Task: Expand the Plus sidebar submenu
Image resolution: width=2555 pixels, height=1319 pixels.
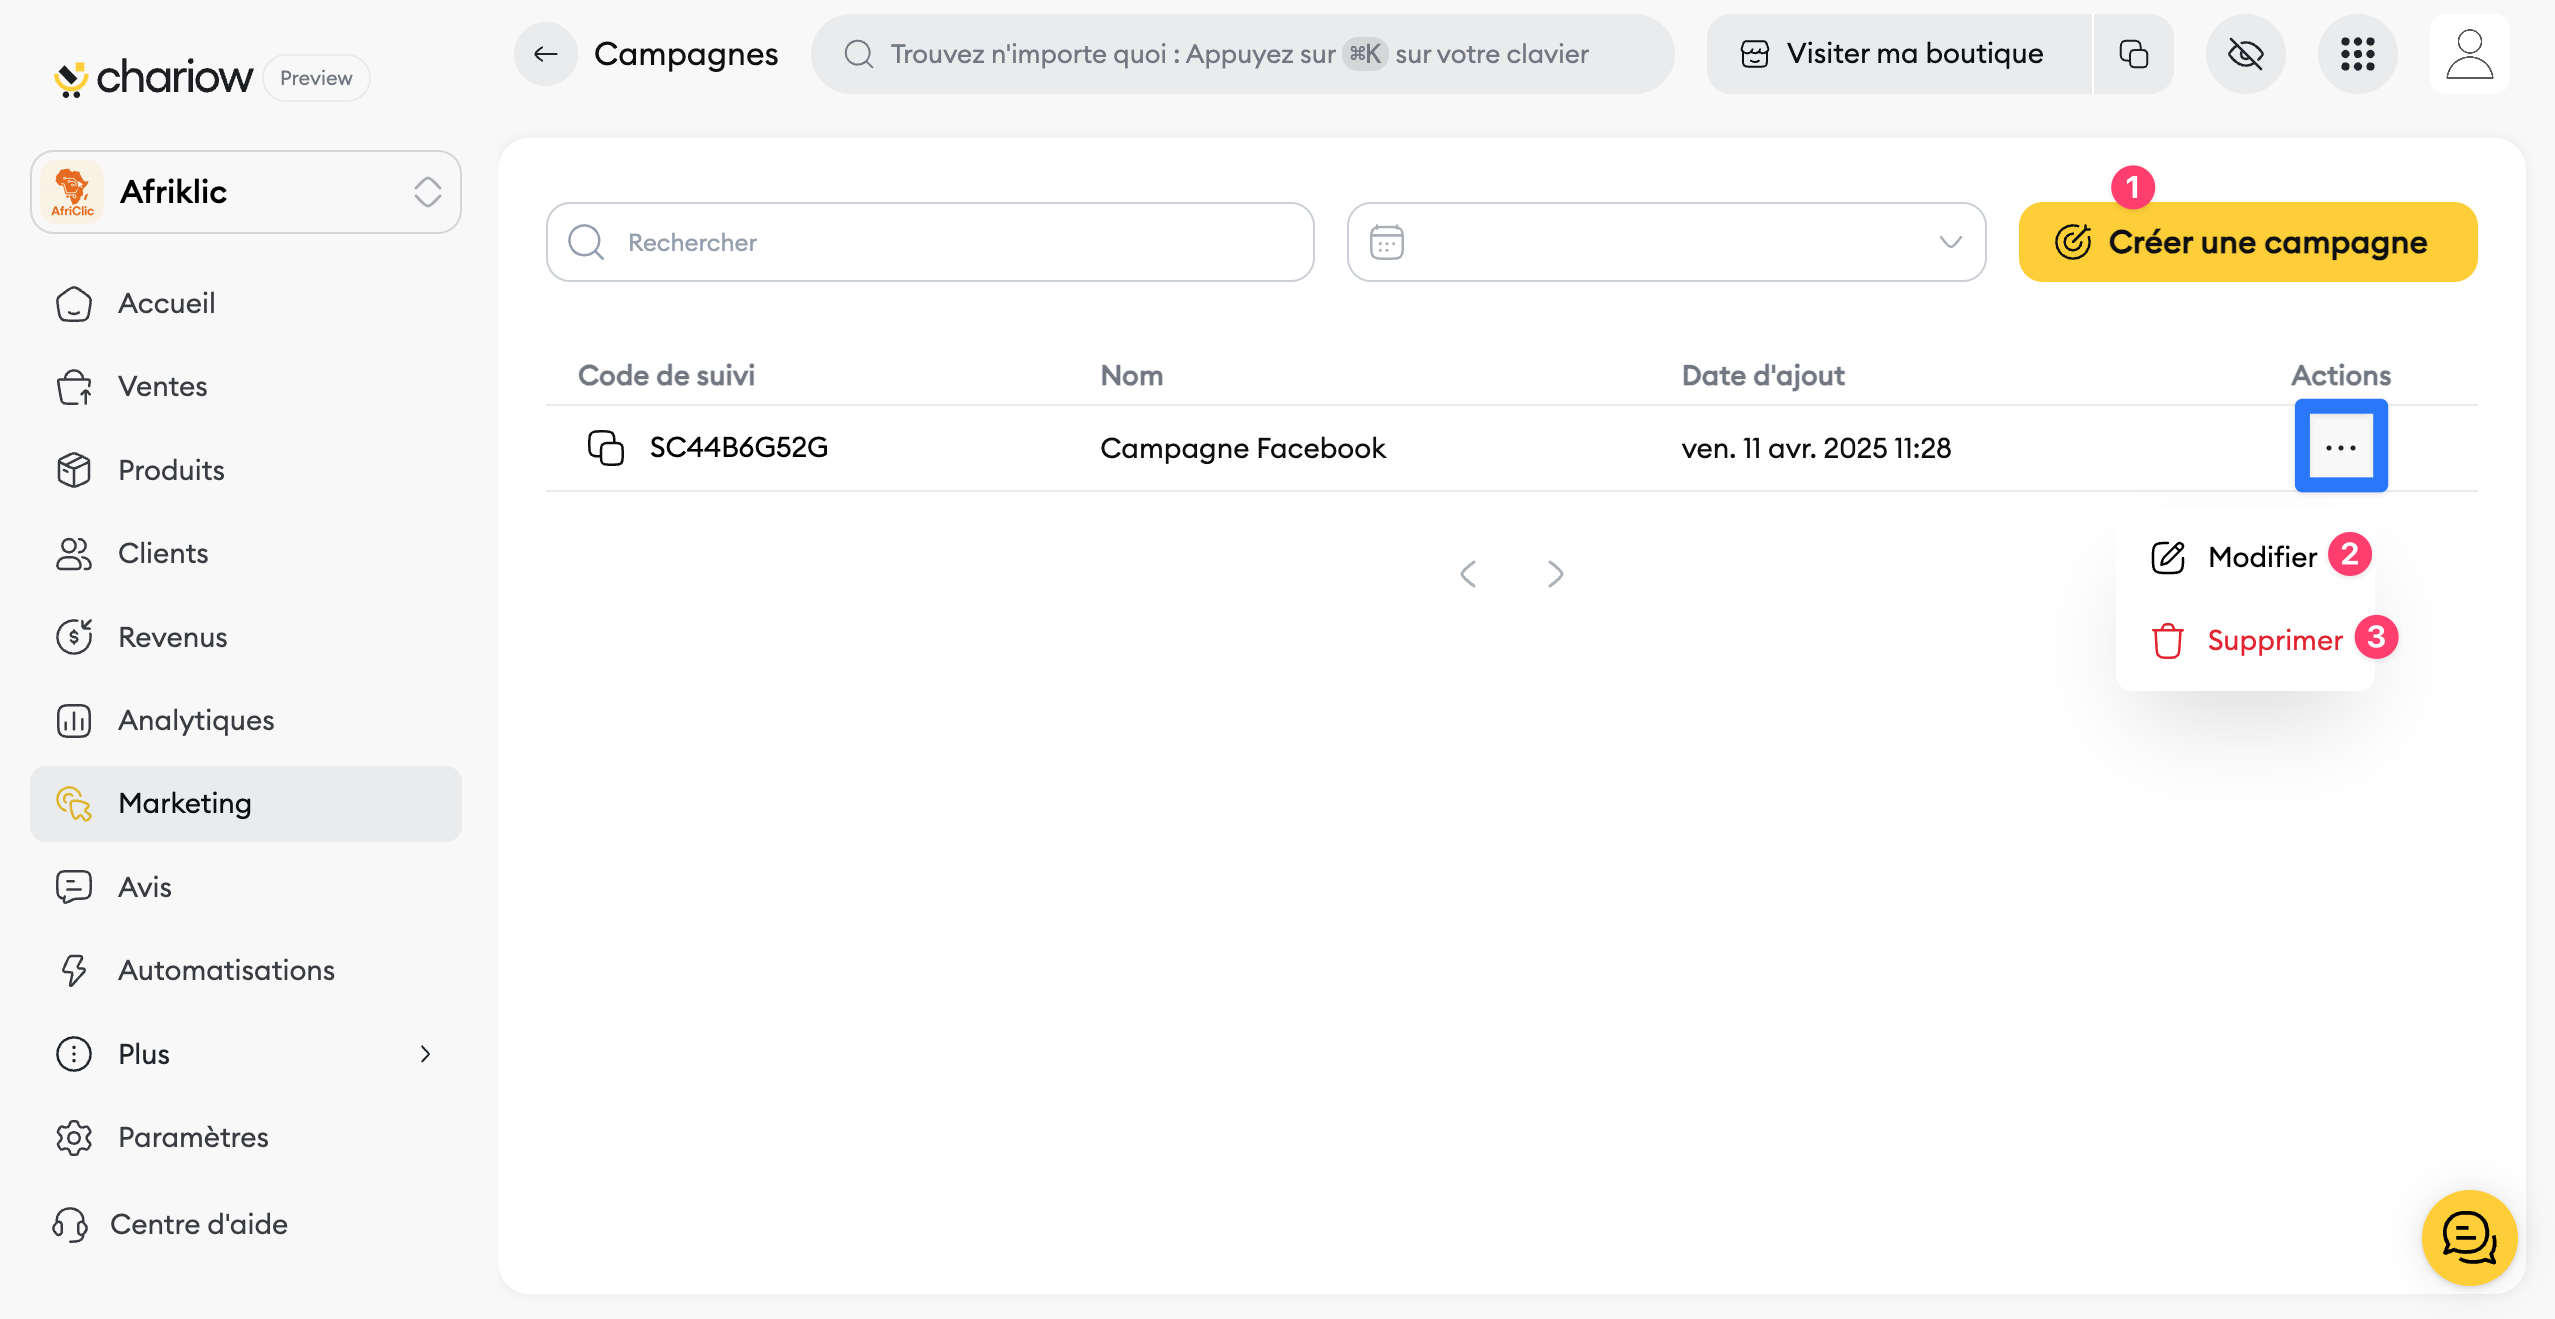Action: coord(246,1054)
